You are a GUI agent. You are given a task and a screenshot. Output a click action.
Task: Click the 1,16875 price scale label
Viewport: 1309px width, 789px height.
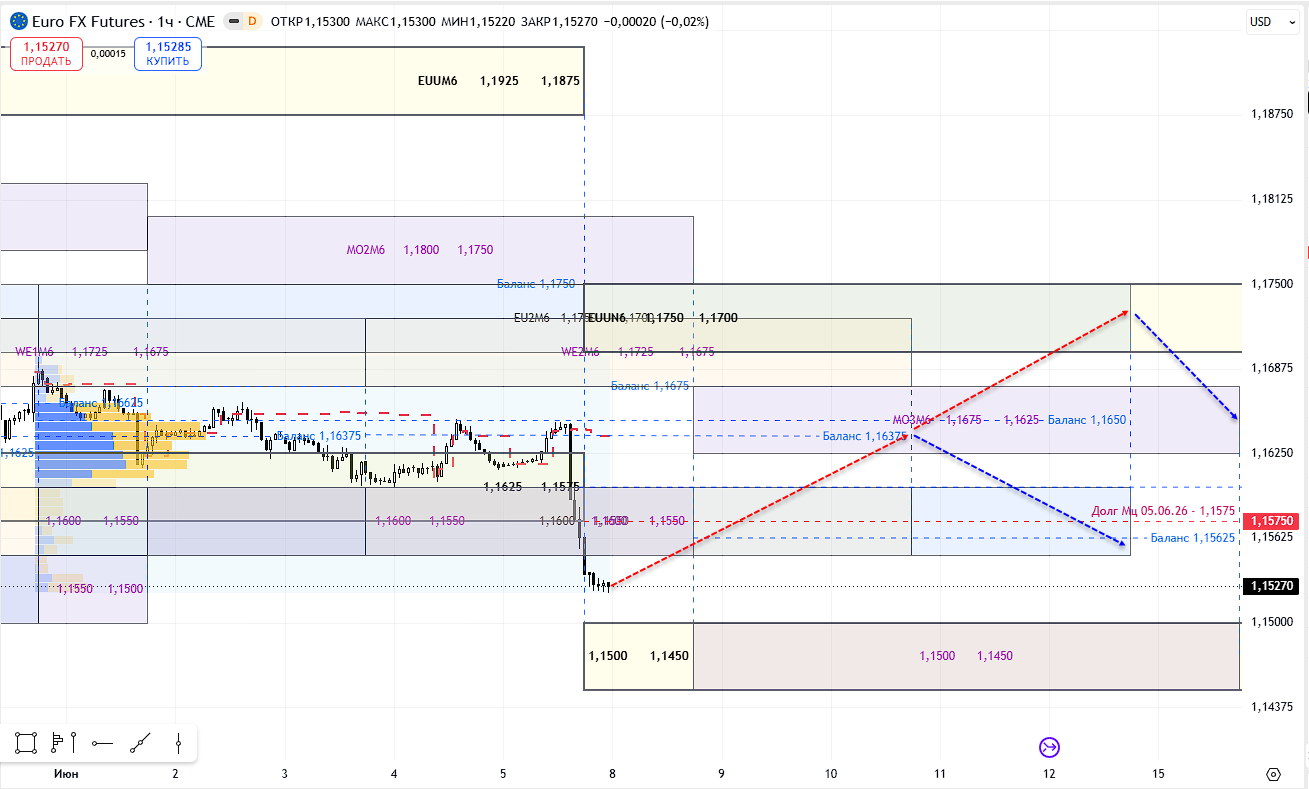pyautogui.click(x=1272, y=368)
